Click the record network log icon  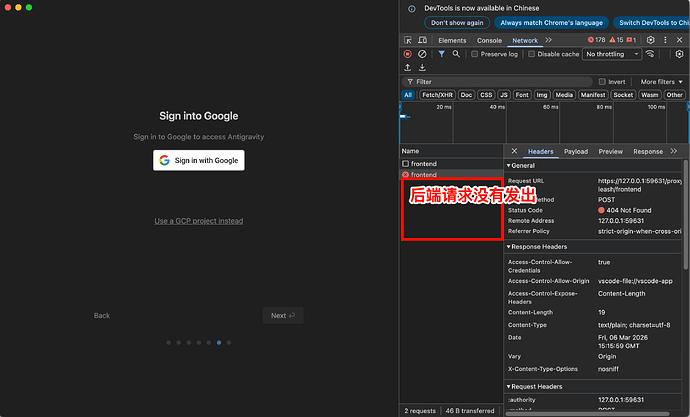[x=407, y=54]
